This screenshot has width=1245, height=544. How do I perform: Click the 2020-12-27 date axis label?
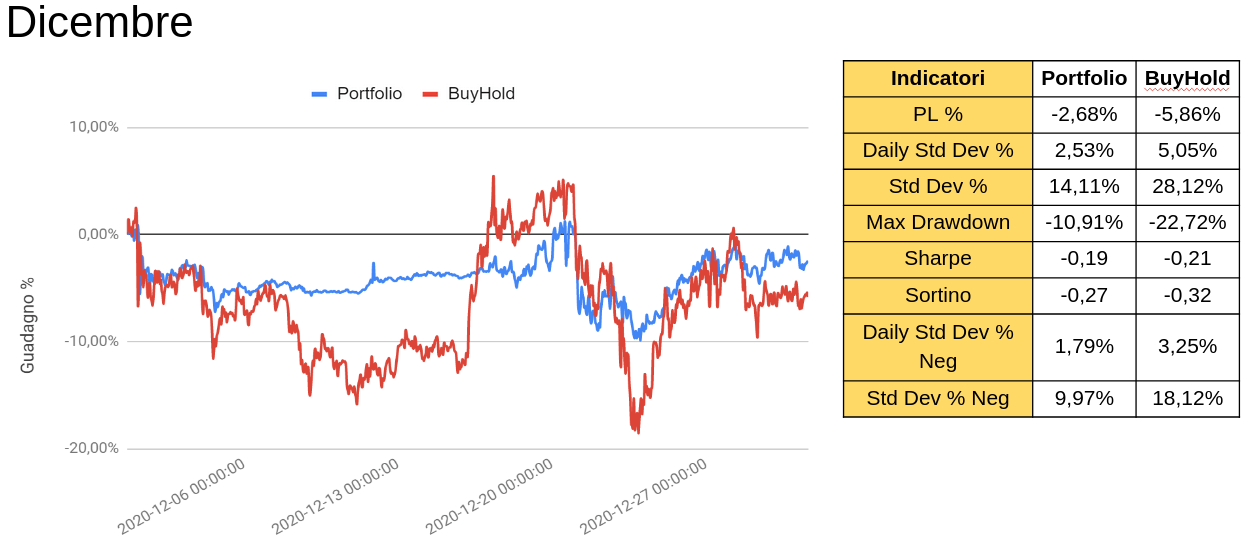click(x=644, y=495)
